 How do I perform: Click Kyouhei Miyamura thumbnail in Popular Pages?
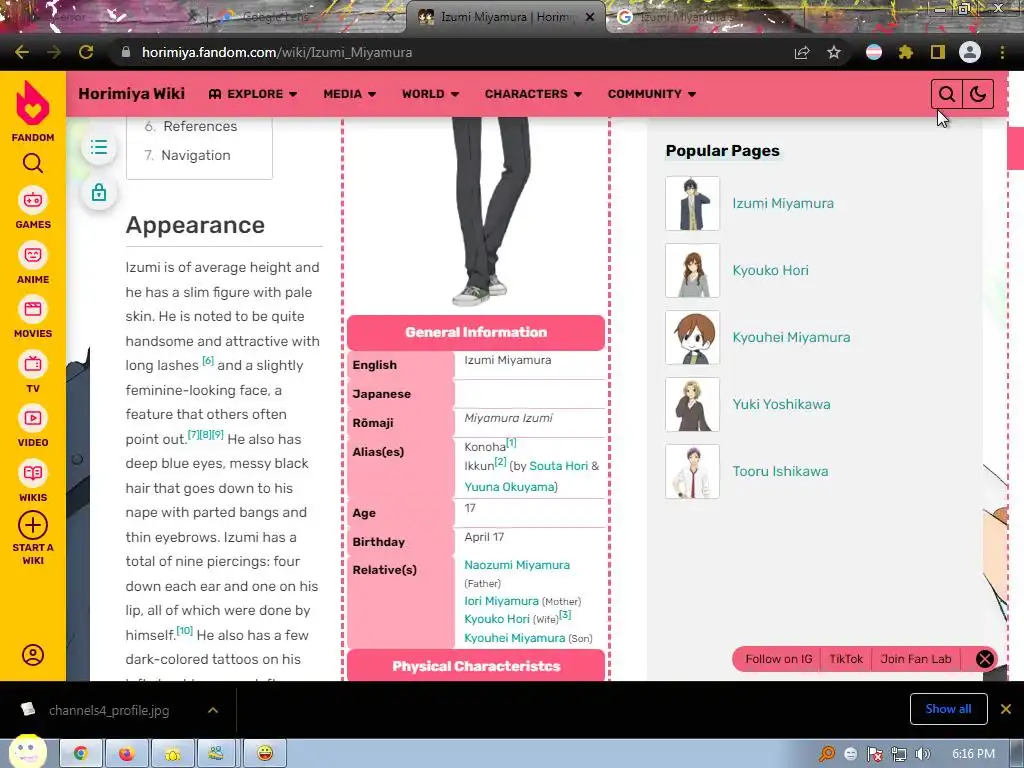[692, 338]
